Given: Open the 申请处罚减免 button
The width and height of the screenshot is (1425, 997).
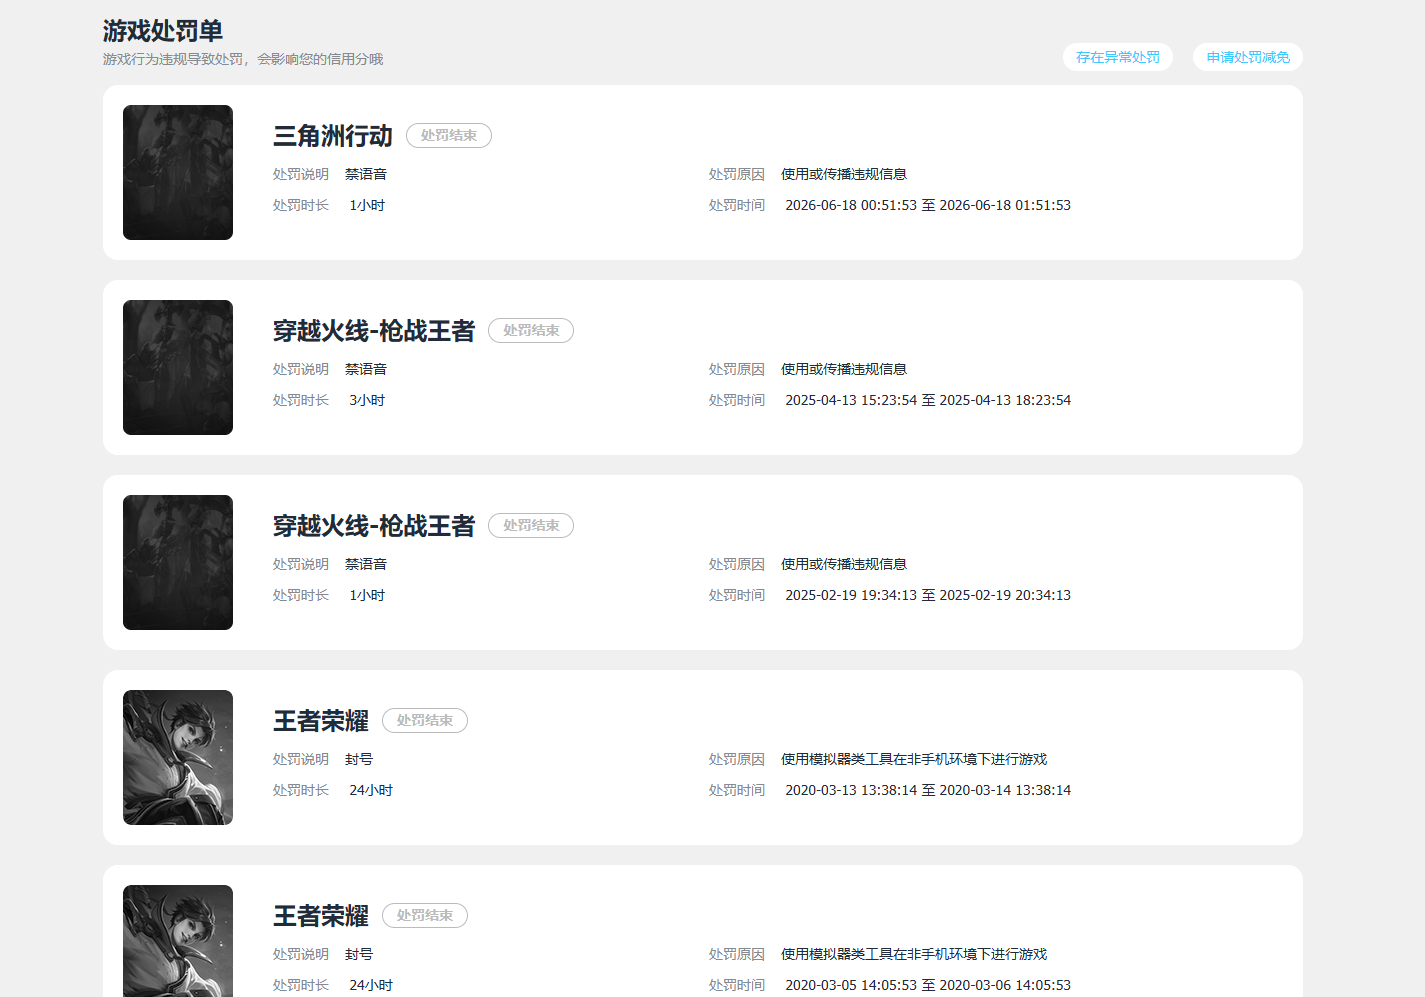Looking at the screenshot, I should coord(1247,57).
